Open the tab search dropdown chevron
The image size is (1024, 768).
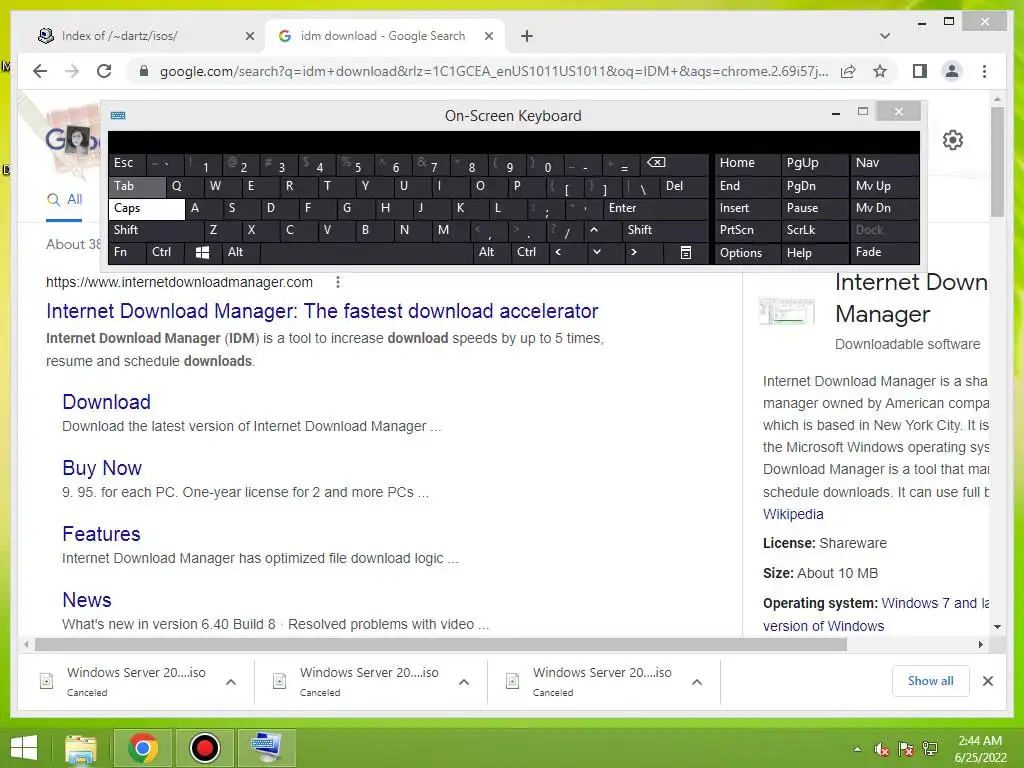coord(885,36)
